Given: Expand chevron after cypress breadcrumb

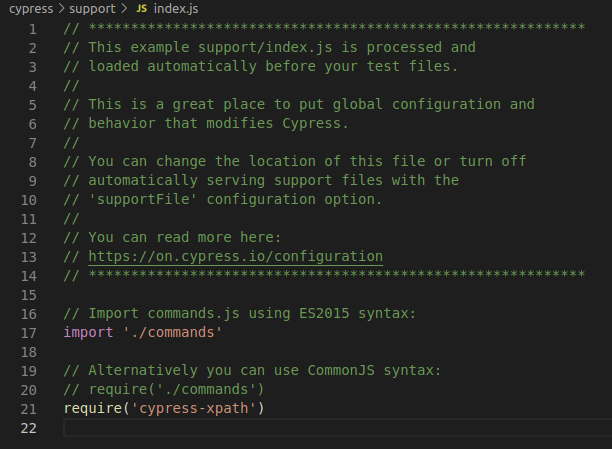Looking at the screenshot, I should 61,9.
